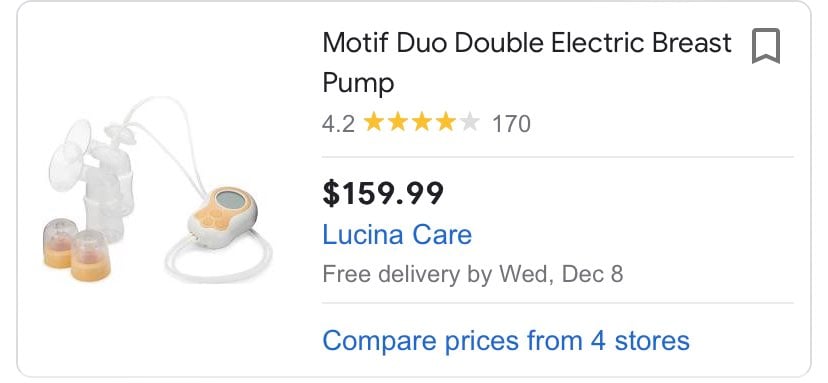Click the $159.99 price
Screen dimensions: 828x383
pyautogui.click(x=383, y=193)
